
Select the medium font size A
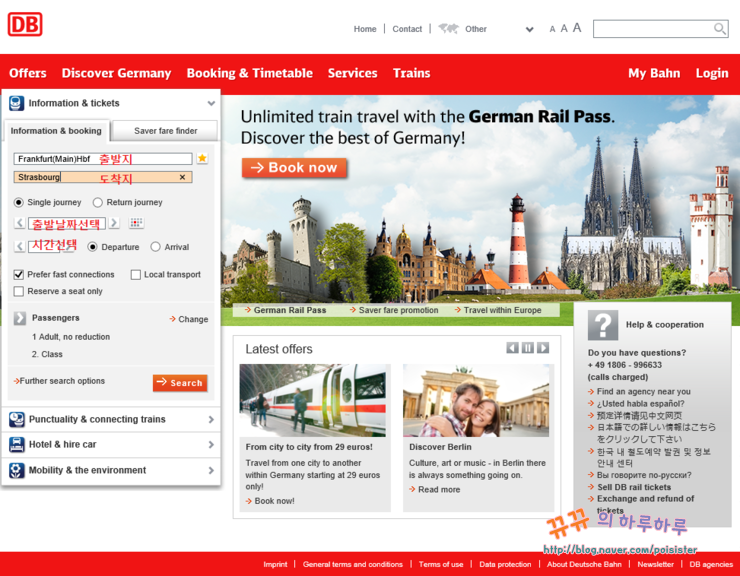click(x=563, y=29)
